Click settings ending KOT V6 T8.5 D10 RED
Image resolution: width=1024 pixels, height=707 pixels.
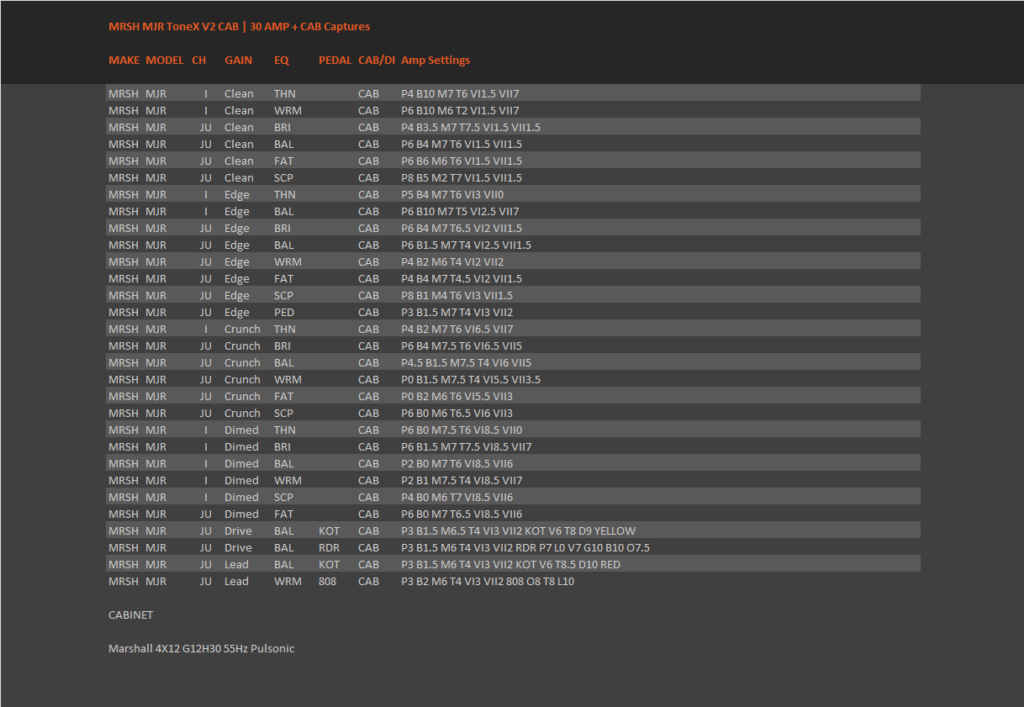(x=511, y=565)
